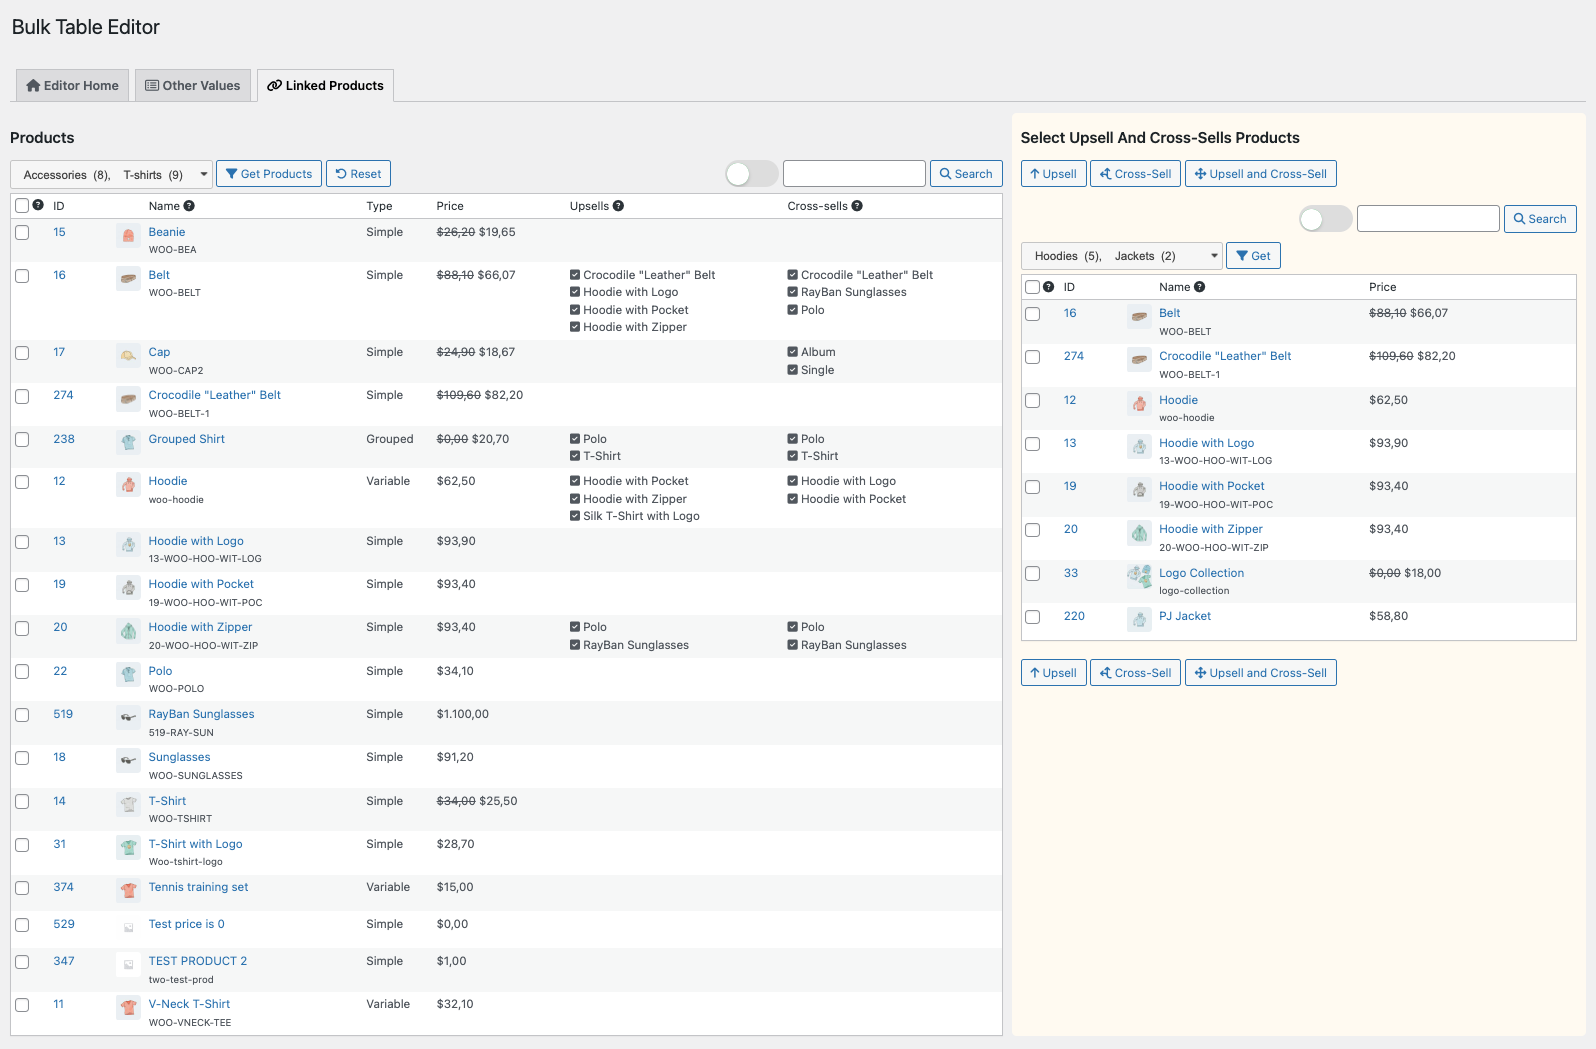
Task: Check the PJ Jacket row checkbox
Action: (x=1033, y=617)
